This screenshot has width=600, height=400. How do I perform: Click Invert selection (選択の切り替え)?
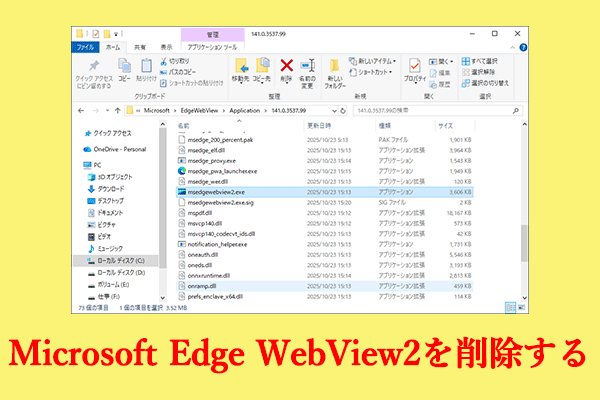pos(485,83)
